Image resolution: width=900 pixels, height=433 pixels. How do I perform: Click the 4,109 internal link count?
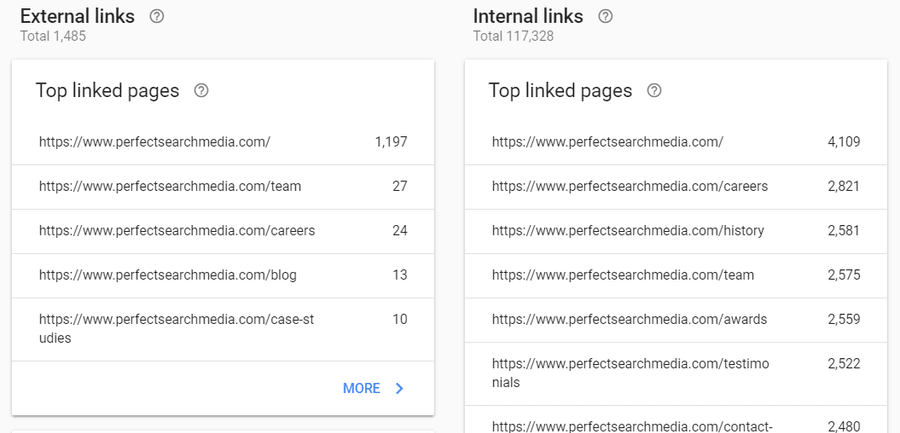(843, 142)
